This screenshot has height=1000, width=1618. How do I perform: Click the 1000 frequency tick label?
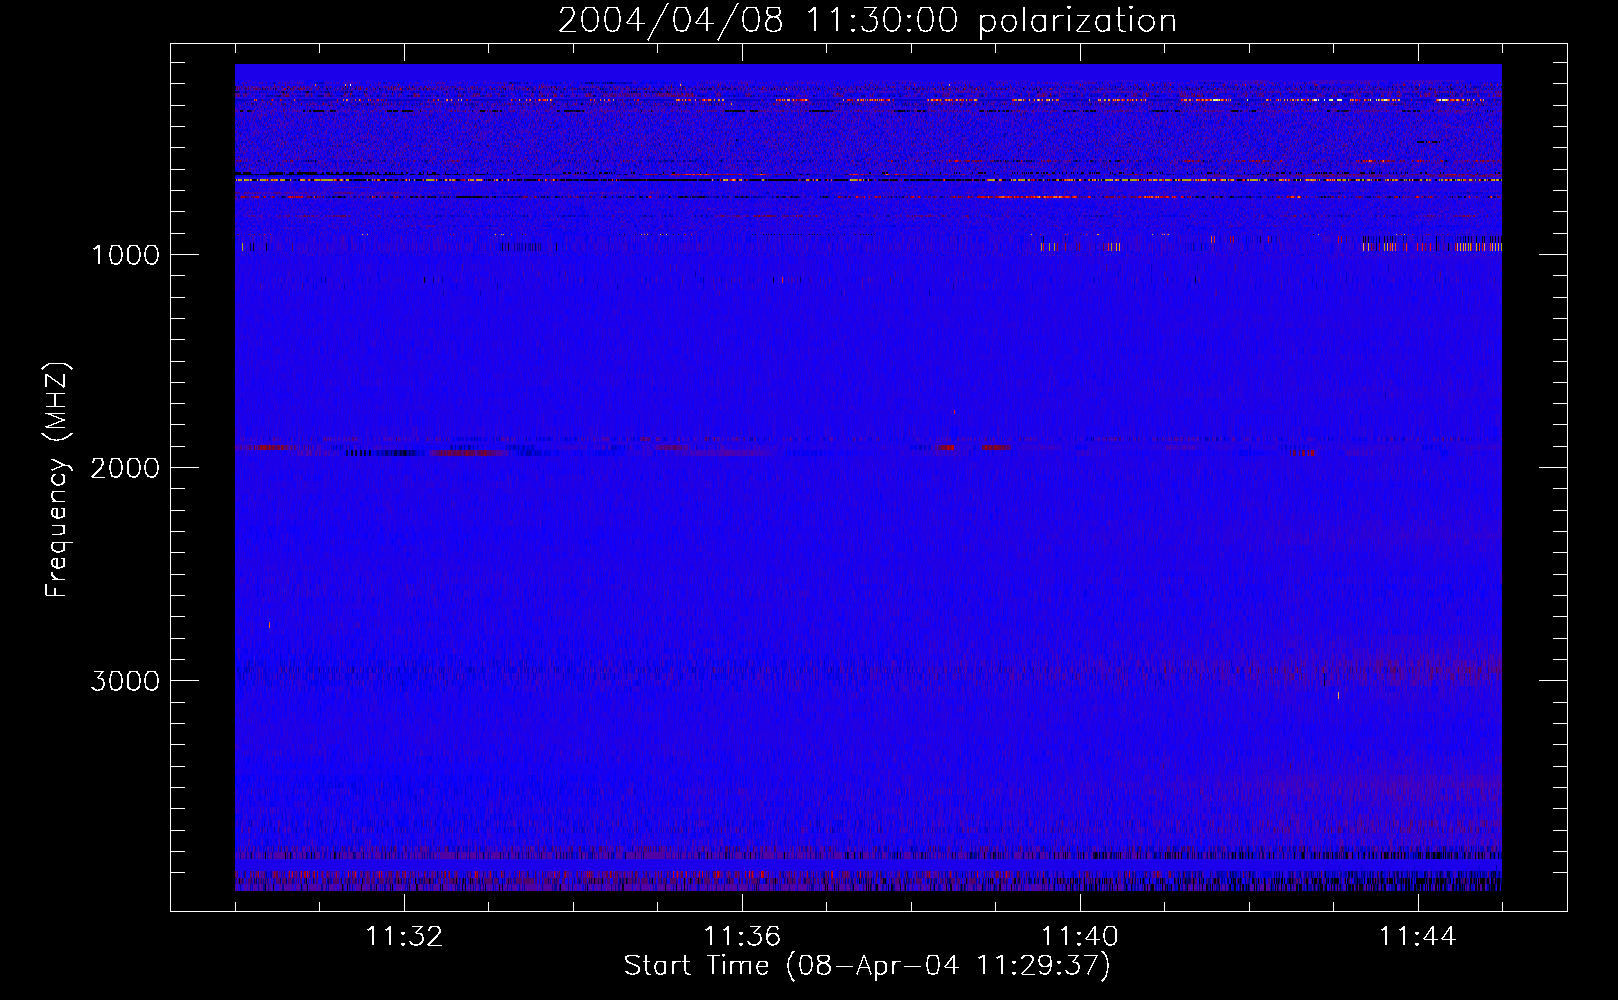point(126,255)
